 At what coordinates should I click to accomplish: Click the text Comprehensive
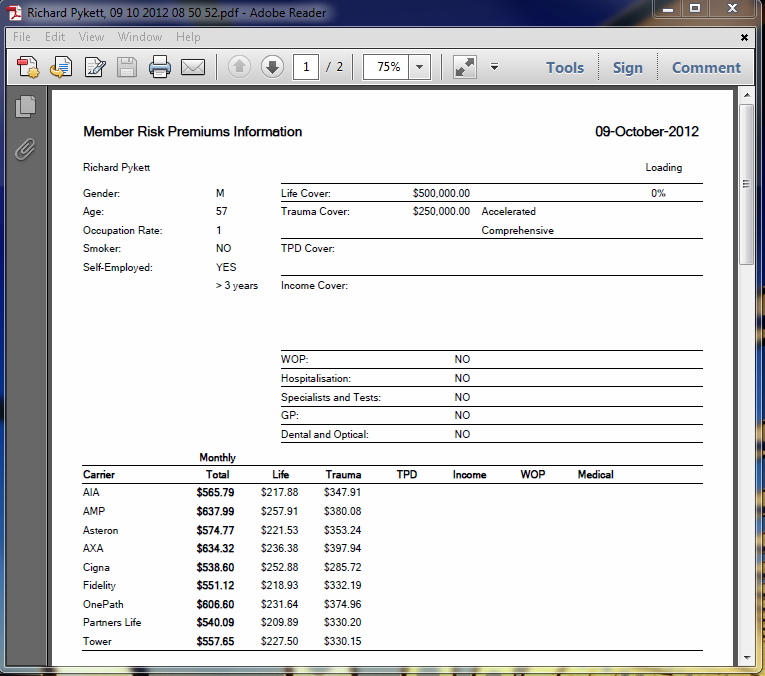tap(517, 230)
